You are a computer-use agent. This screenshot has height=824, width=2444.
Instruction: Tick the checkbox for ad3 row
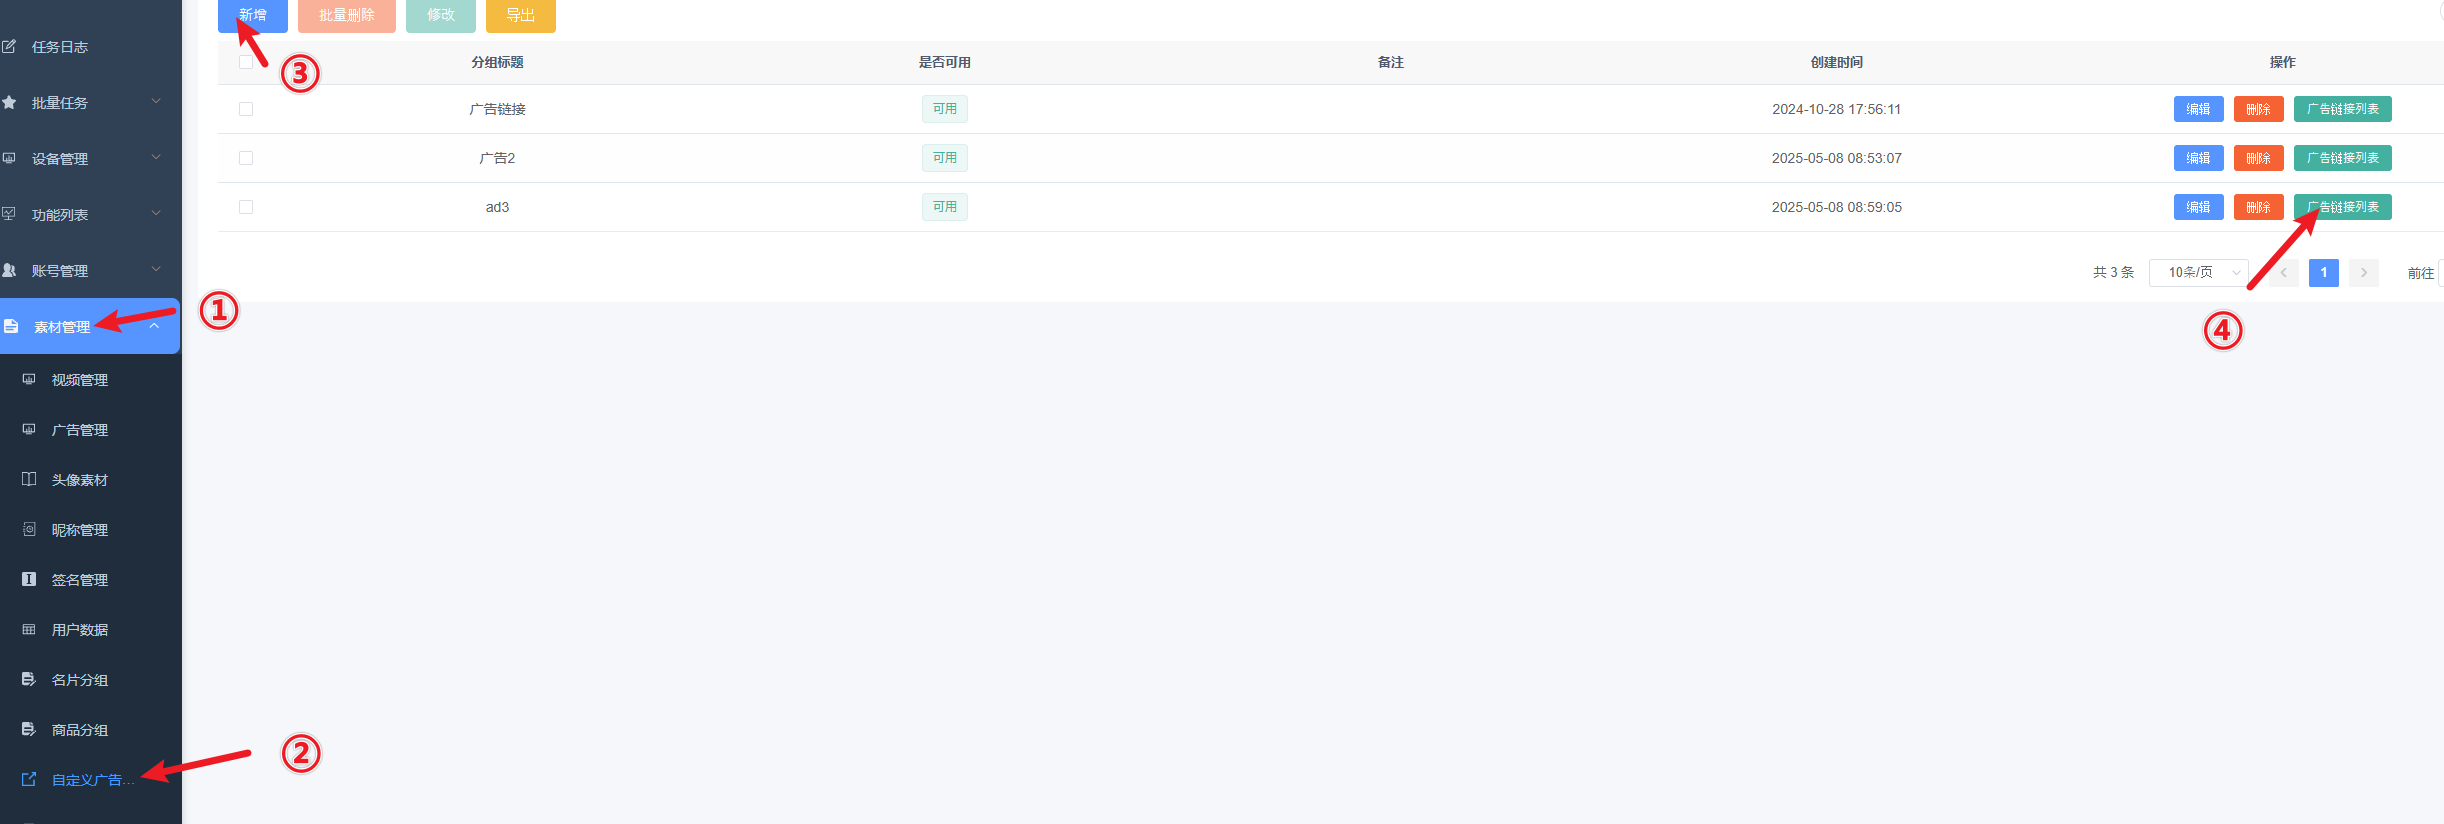tap(246, 207)
